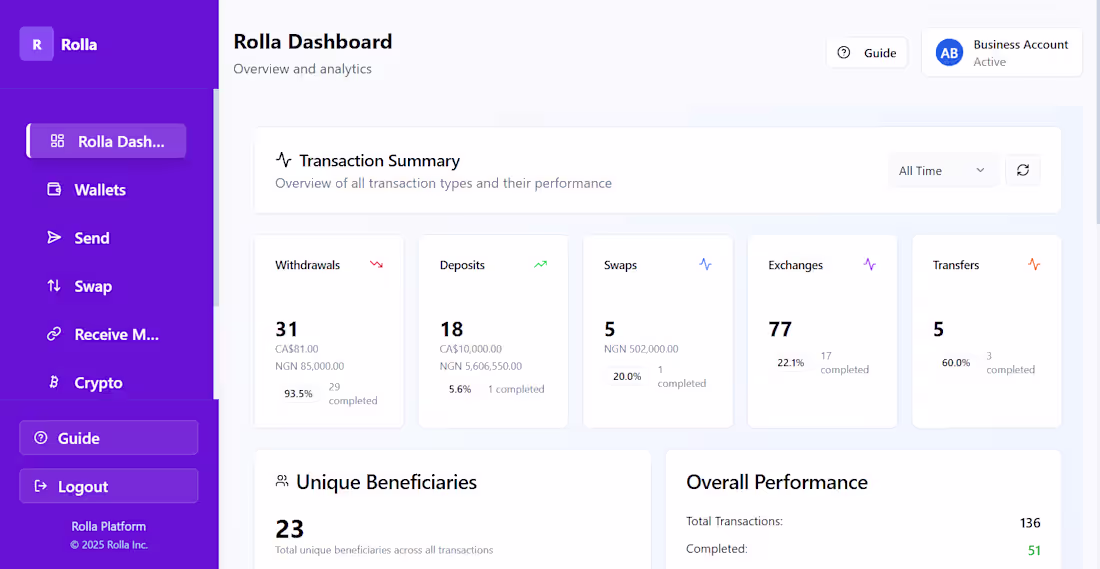This screenshot has width=1100, height=569.
Task: Go to Wallets in sidebar
Action: click(107, 189)
